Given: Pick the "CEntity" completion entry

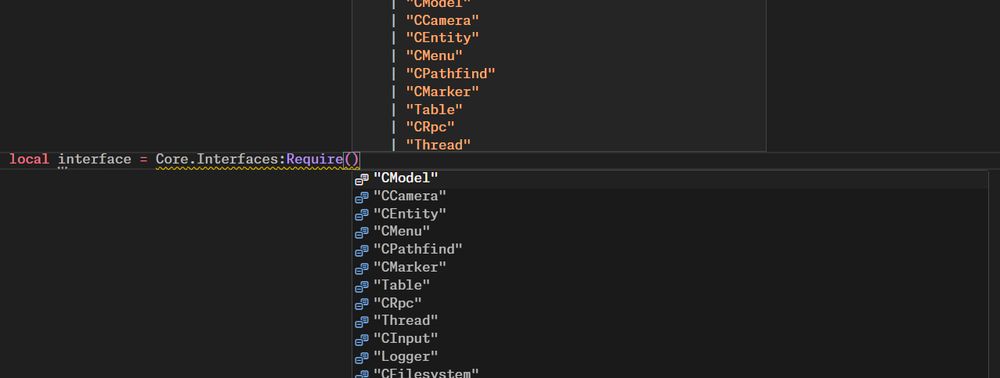Looking at the screenshot, I should (670, 214).
